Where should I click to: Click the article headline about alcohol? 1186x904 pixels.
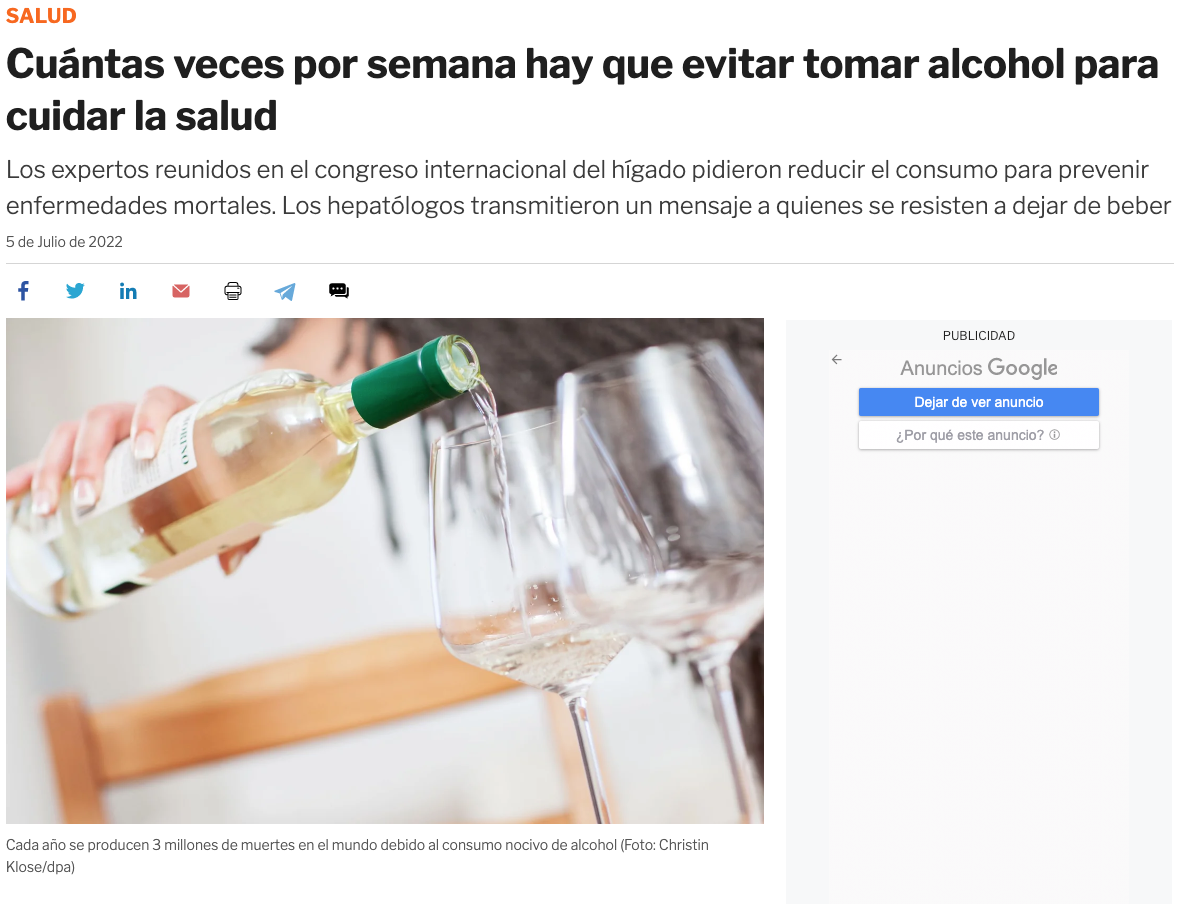[582, 89]
